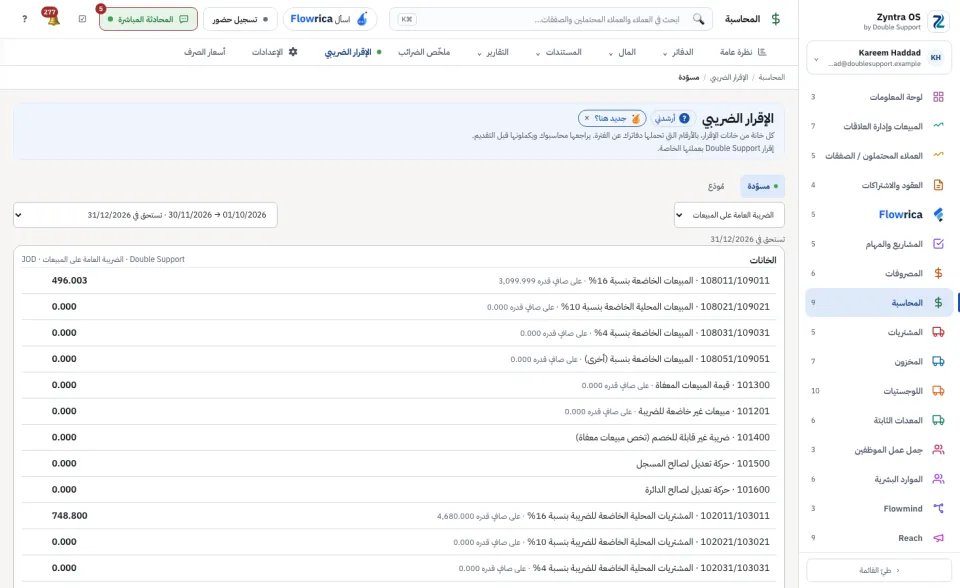Switch to the 'مسوّدة' draft tab
This screenshot has width=960, height=588.
[x=762, y=186]
